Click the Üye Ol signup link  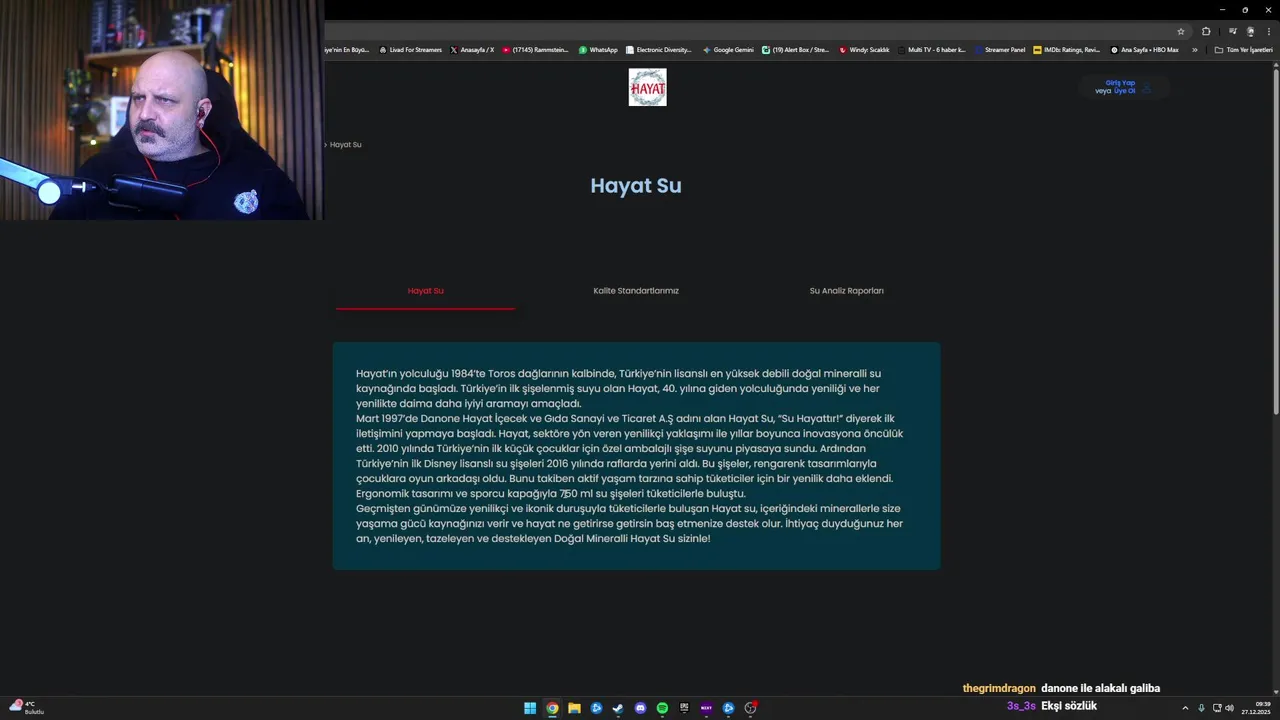pos(1125,91)
